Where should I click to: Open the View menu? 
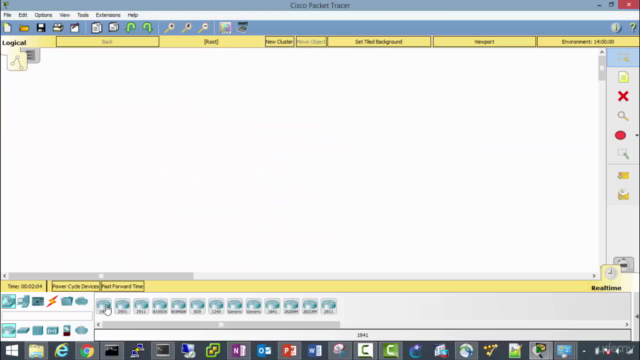pyautogui.click(x=64, y=15)
